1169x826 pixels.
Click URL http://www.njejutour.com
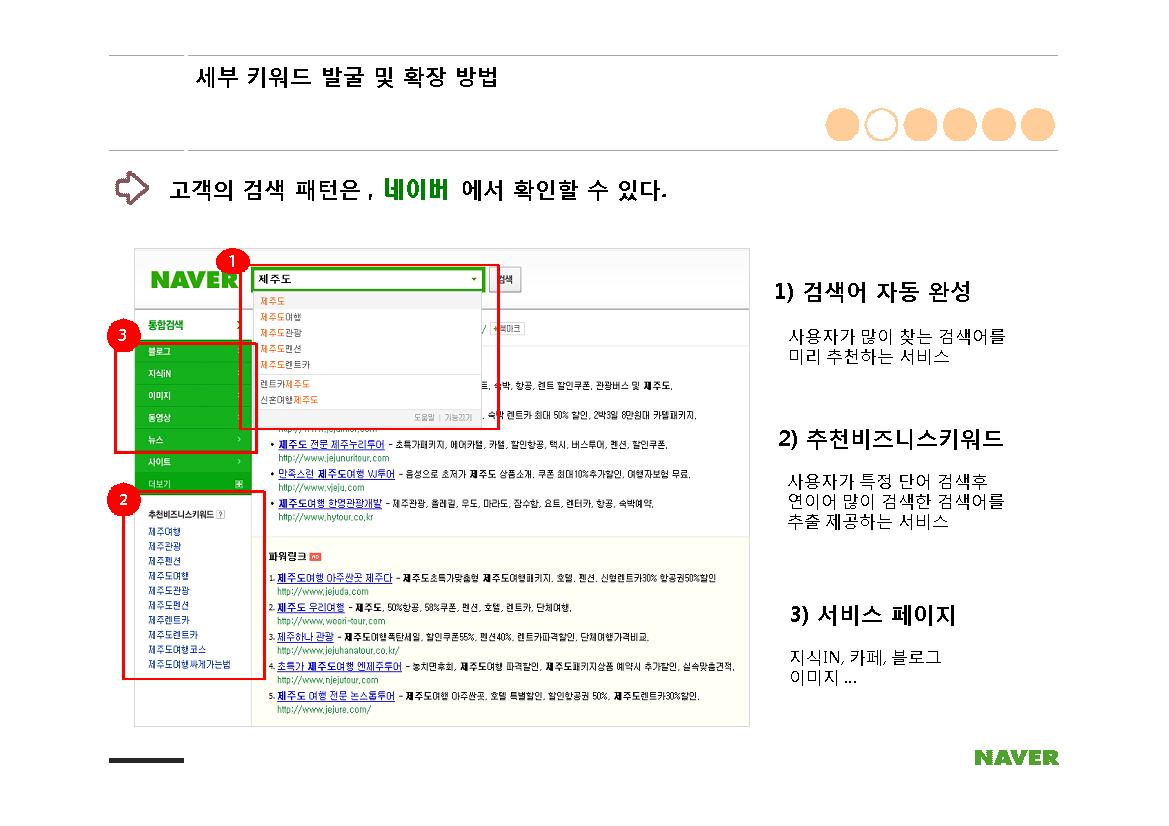[327, 680]
